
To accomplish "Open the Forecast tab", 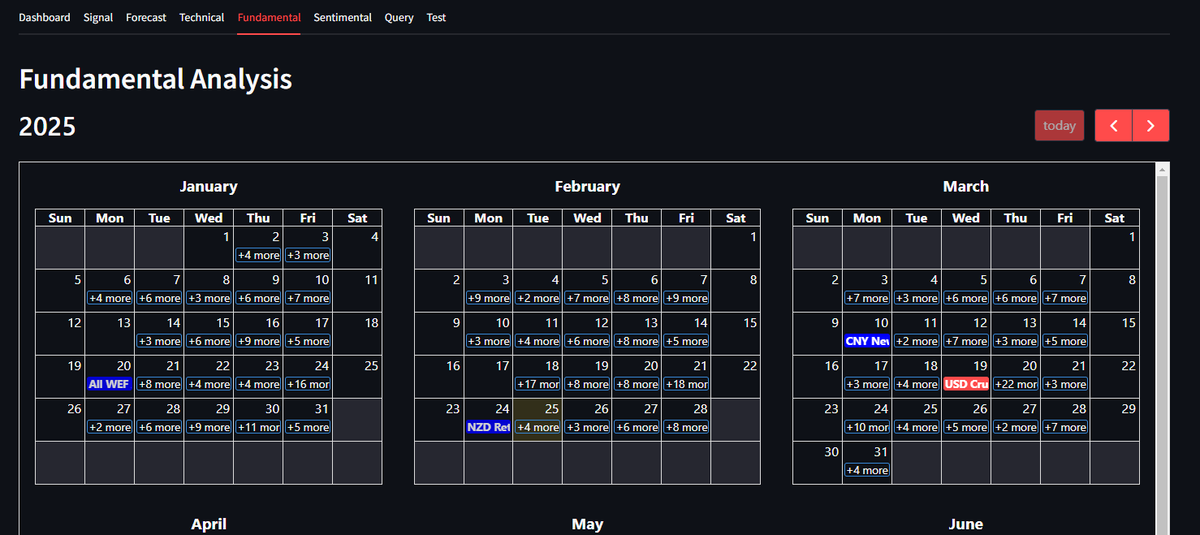I will (x=146, y=17).
